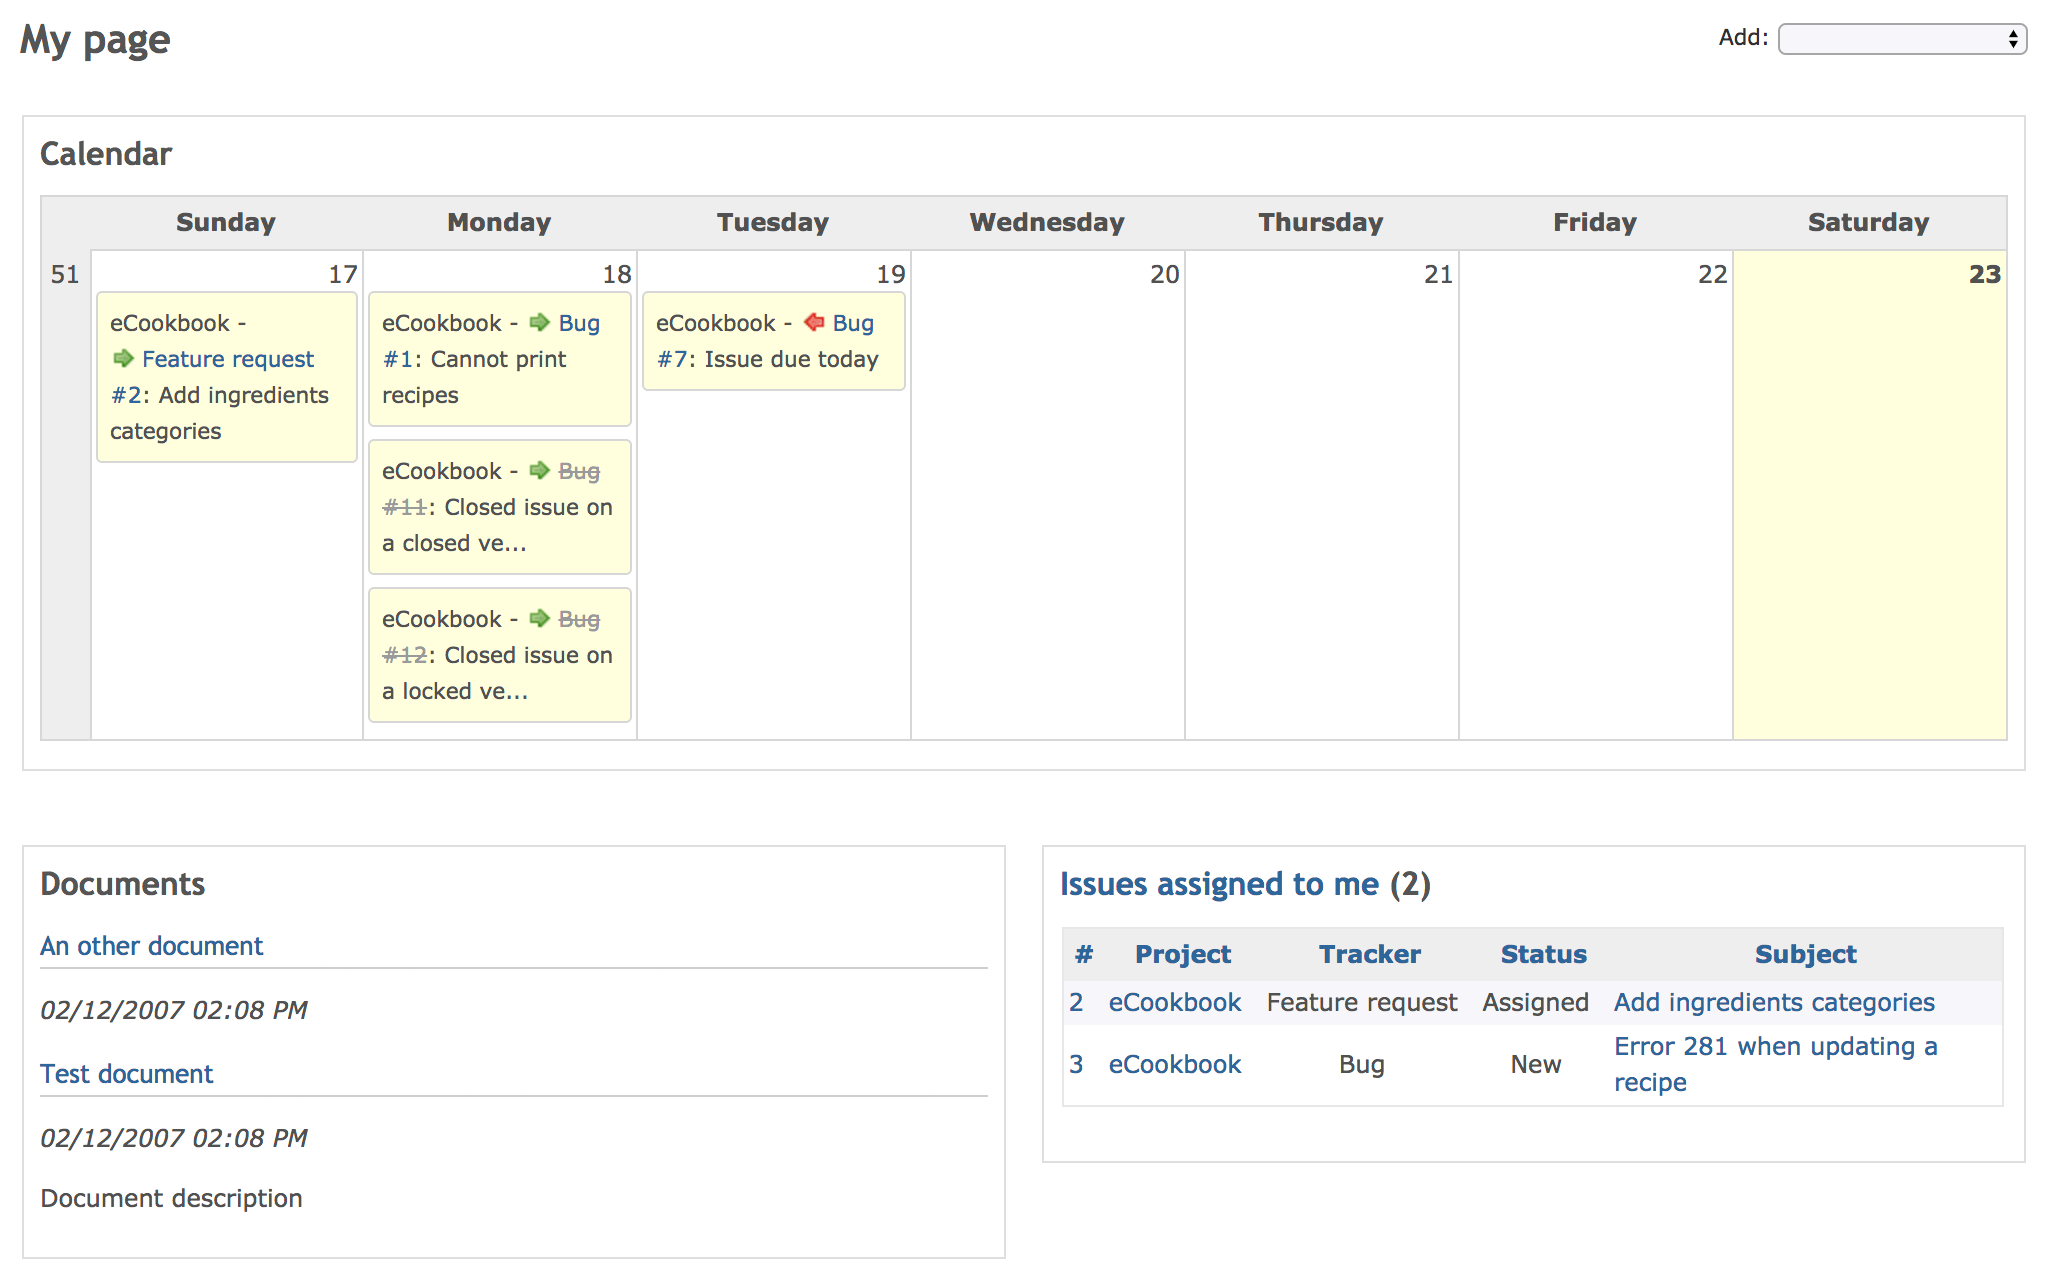Sort issues by Subject column header

(x=1805, y=954)
